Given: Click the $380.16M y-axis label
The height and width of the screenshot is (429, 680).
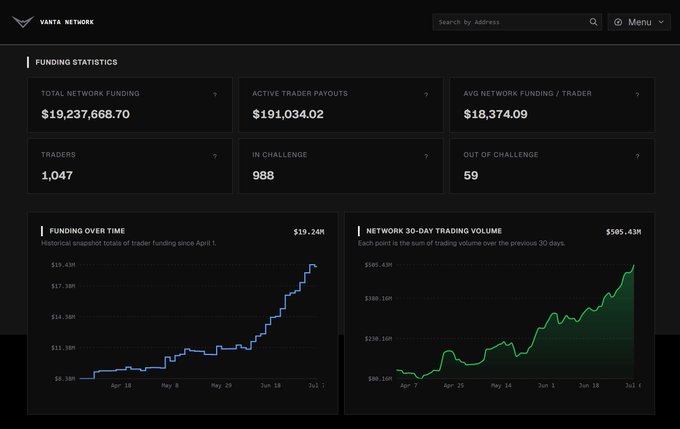Looking at the screenshot, I should pyautogui.click(x=378, y=298).
